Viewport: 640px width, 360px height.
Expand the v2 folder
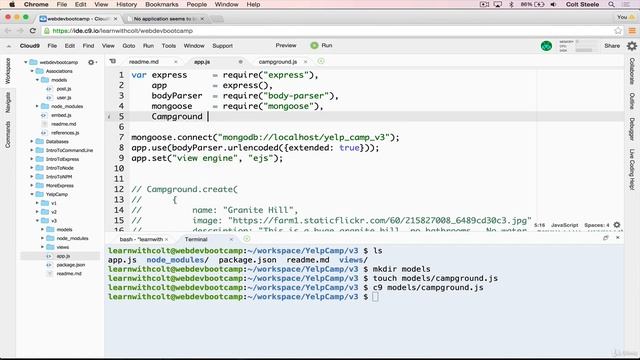37,212
